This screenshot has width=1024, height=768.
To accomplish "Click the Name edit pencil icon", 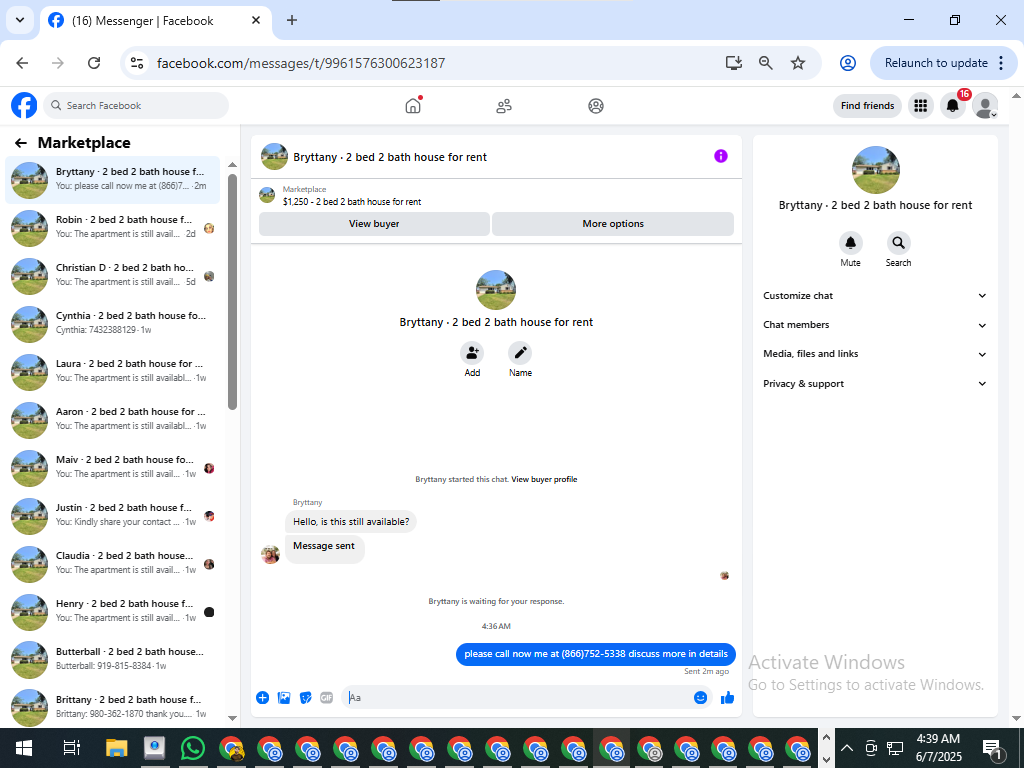I will click(520, 353).
